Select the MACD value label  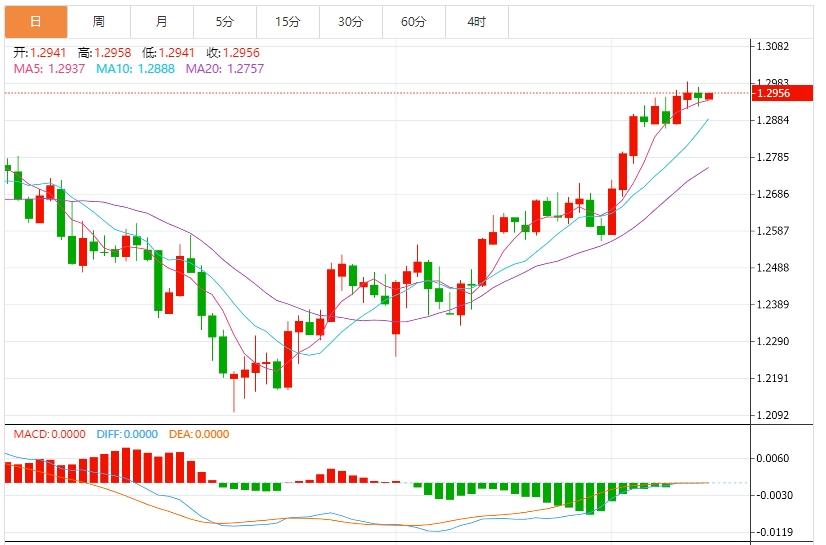[50, 434]
